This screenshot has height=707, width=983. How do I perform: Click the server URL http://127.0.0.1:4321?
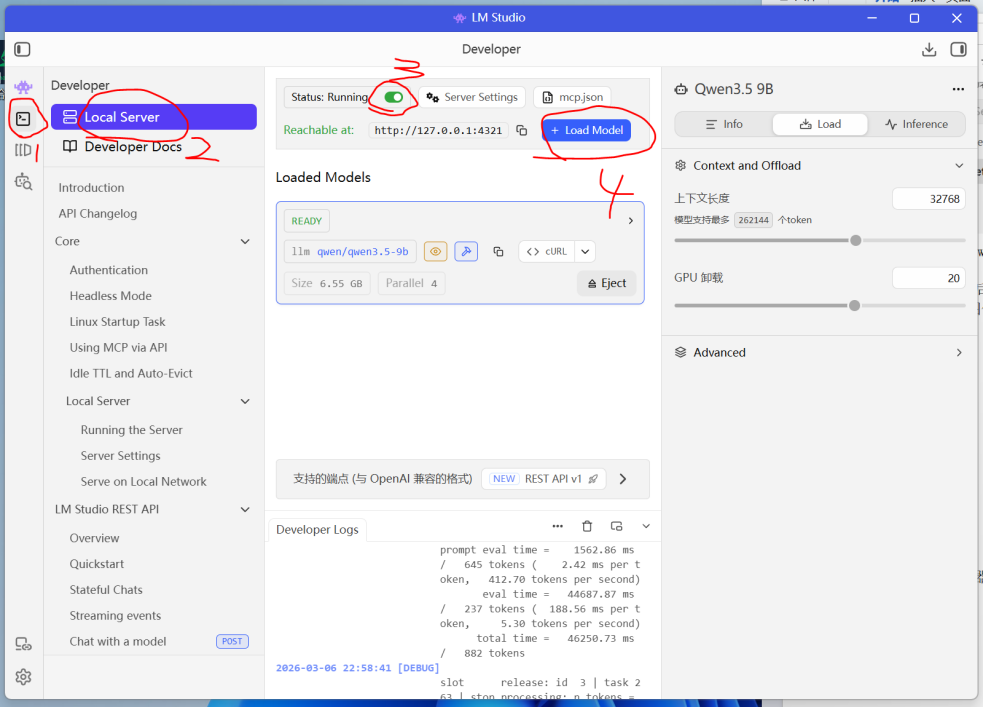point(438,130)
